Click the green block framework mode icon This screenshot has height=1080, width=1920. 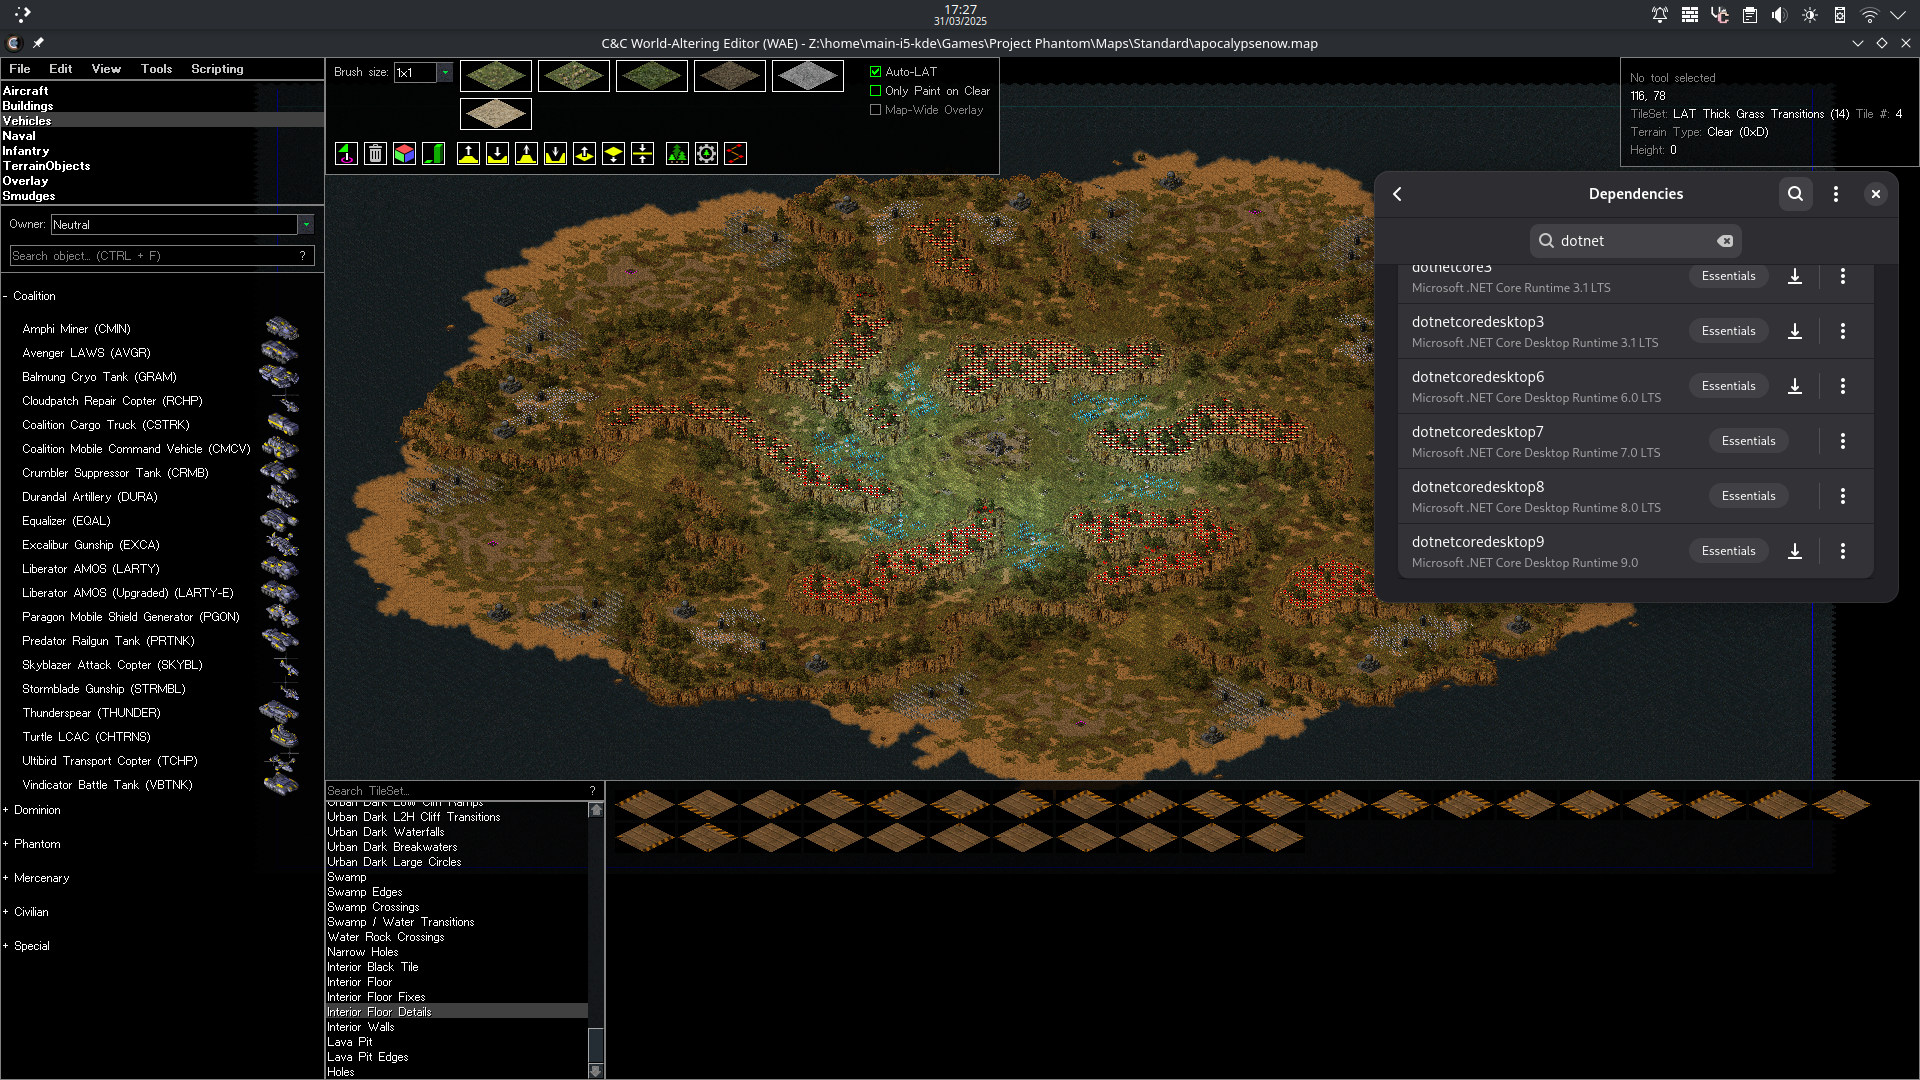tap(433, 154)
